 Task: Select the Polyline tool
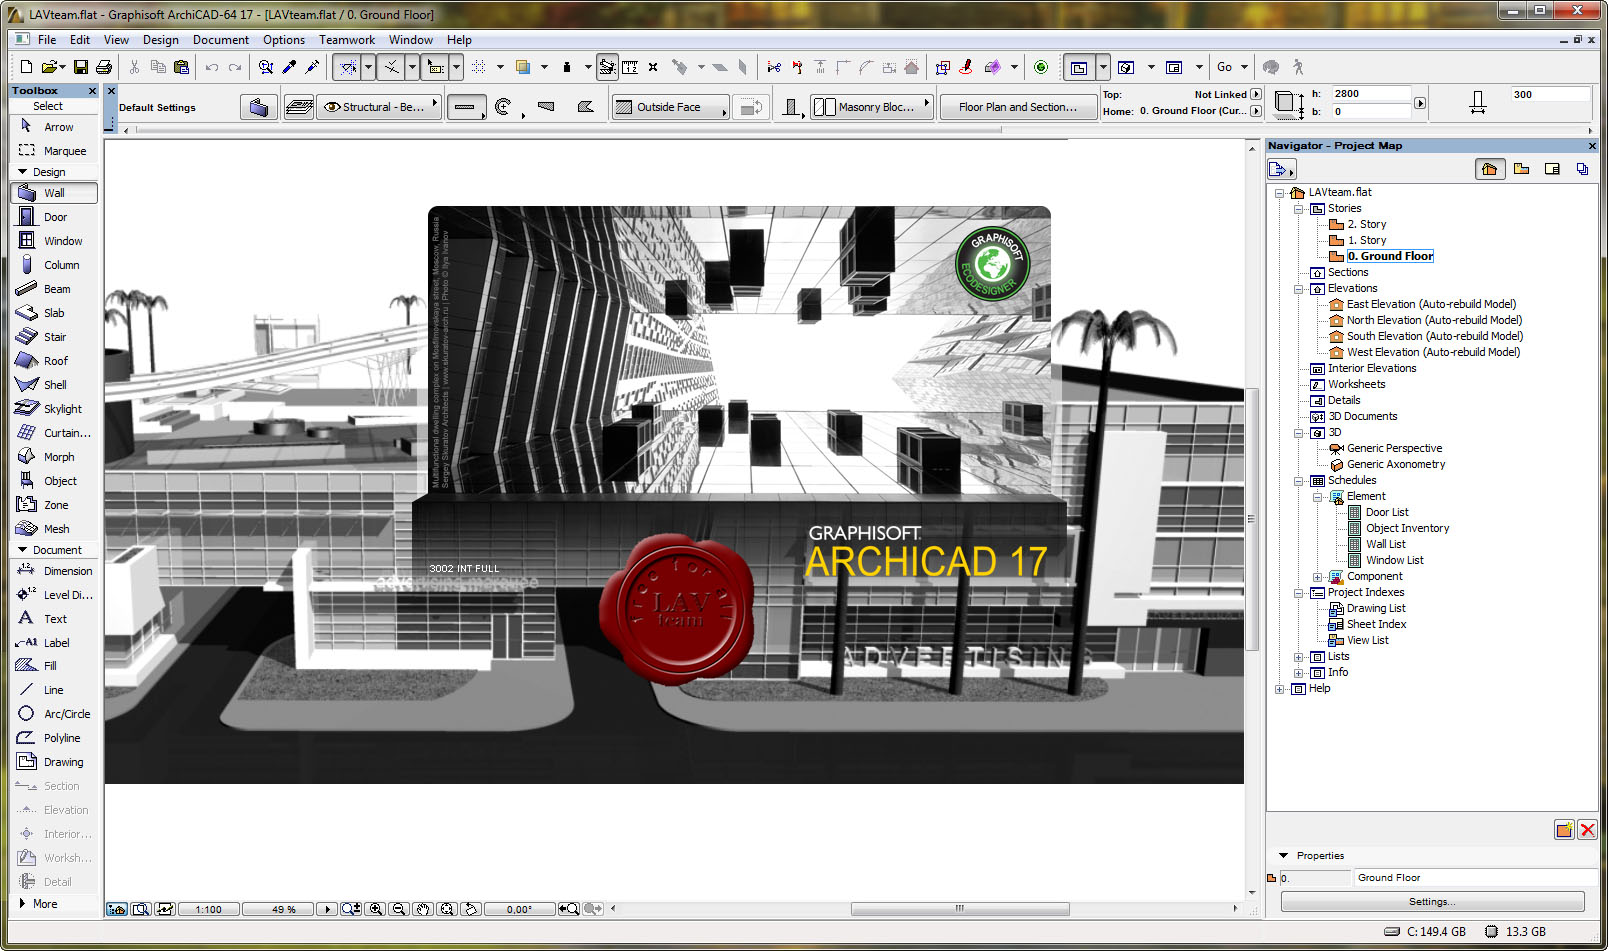click(54, 738)
